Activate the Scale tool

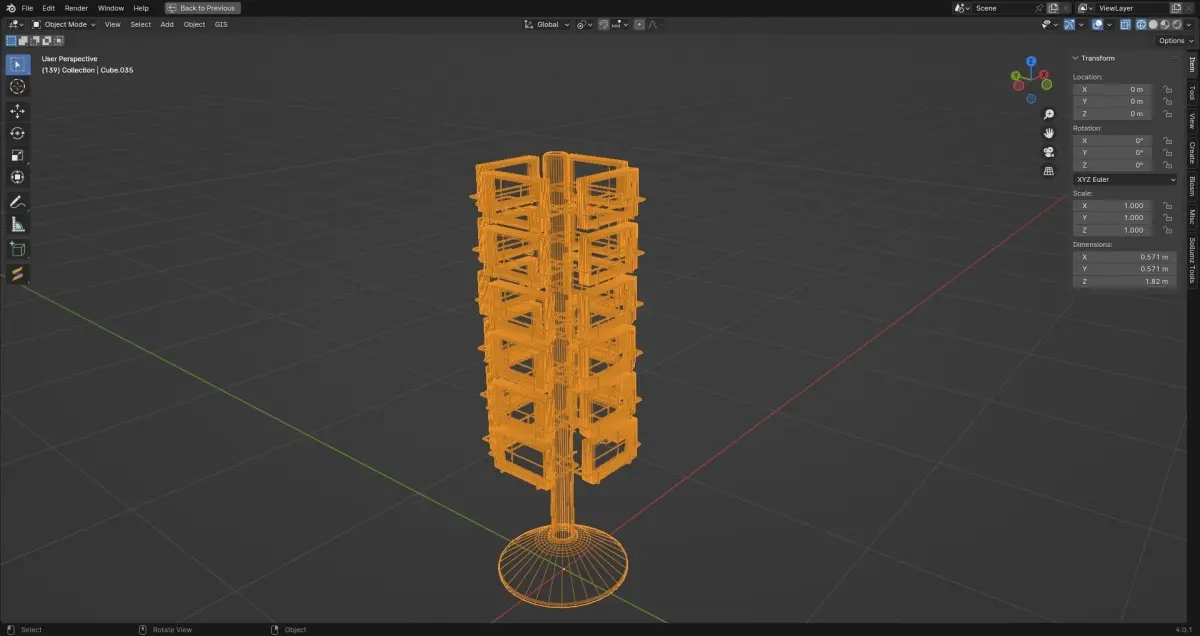click(17, 155)
